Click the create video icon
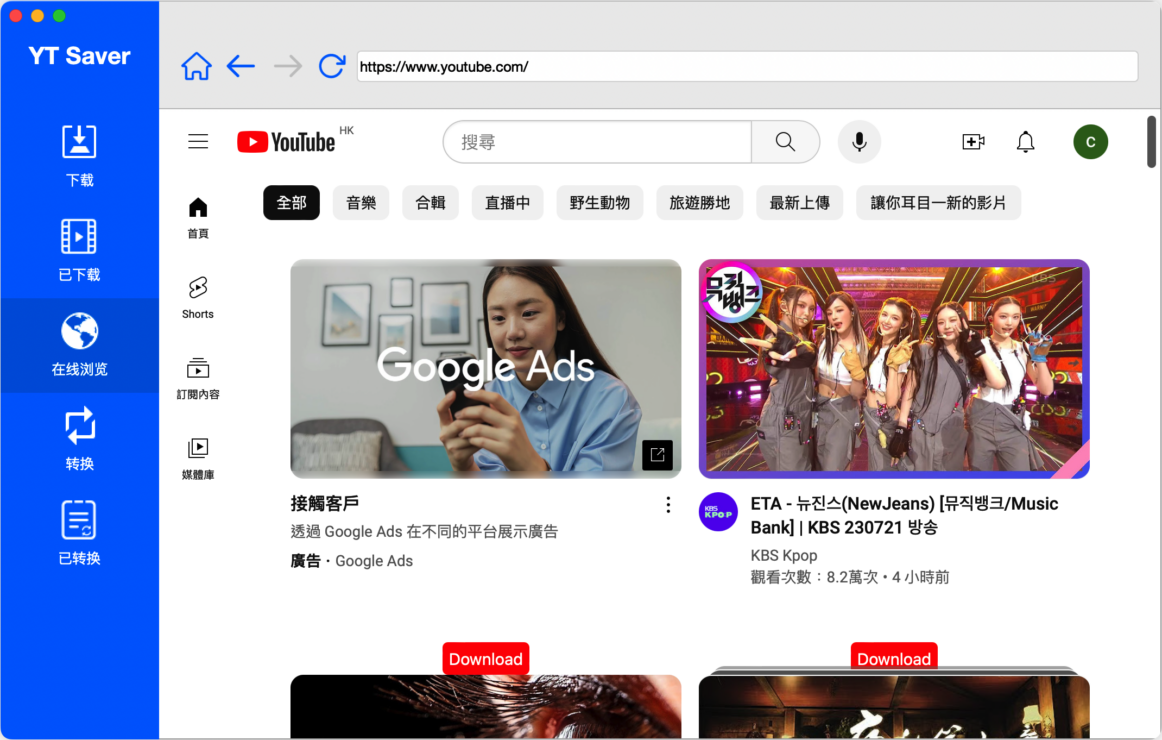 973,141
